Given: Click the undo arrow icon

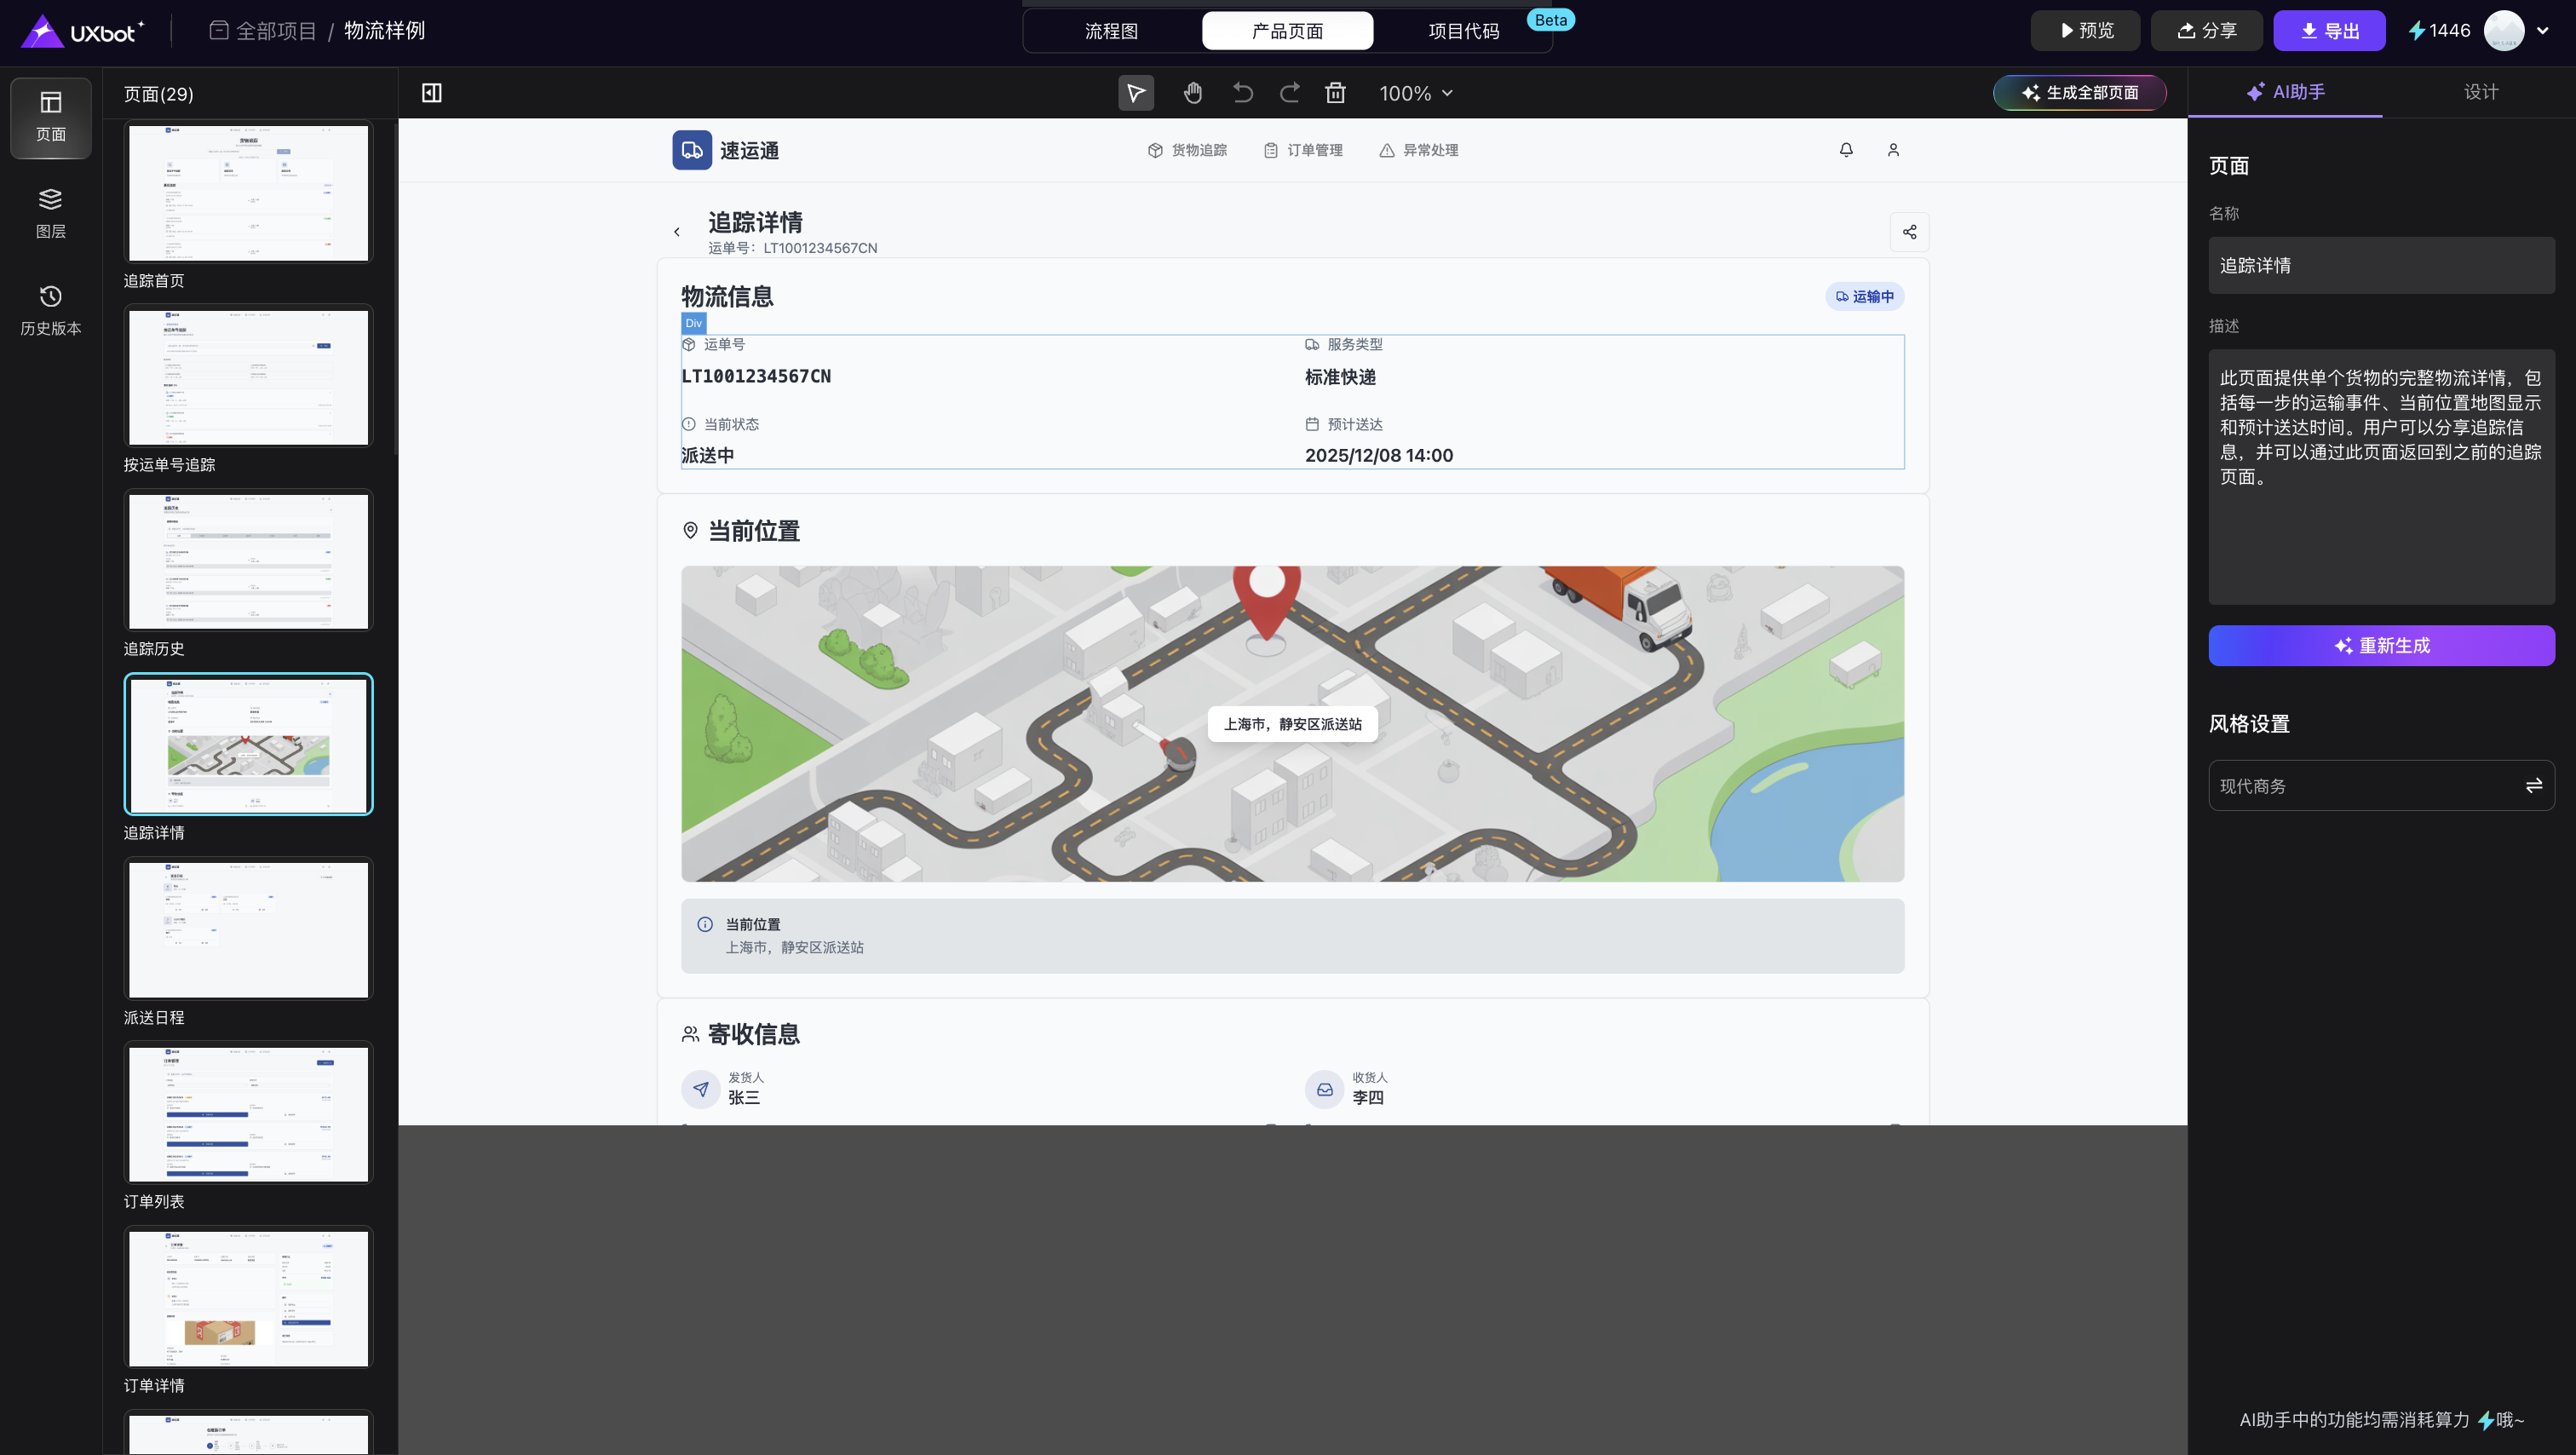Looking at the screenshot, I should pyautogui.click(x=1242, y=93).
